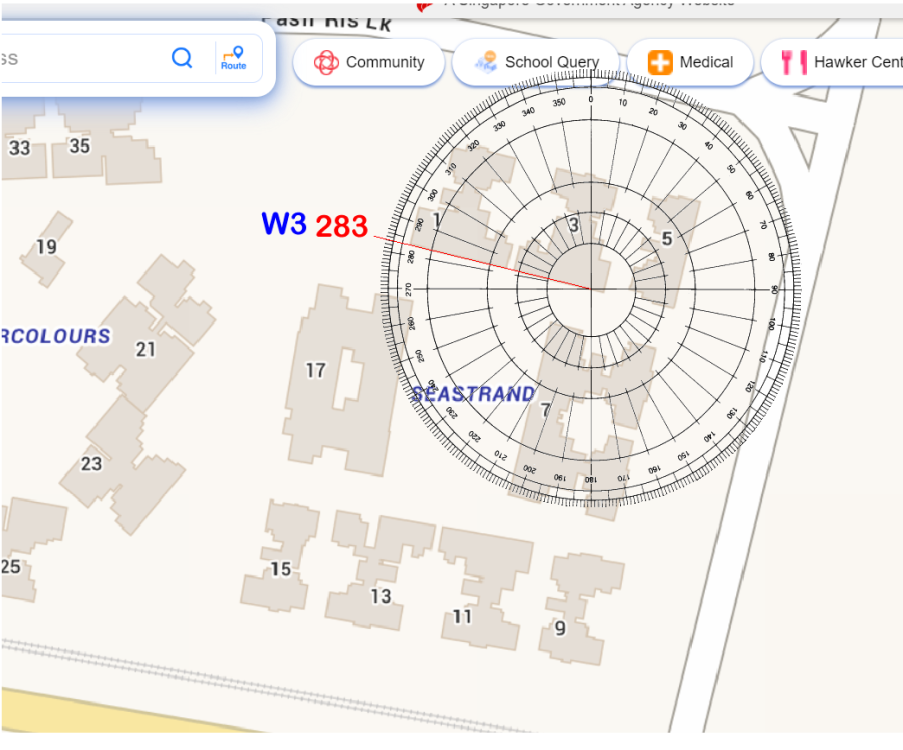This screenshot has height=750, width=903.
Task: Select building 21 on the map
Action: [x=146, y=349]
